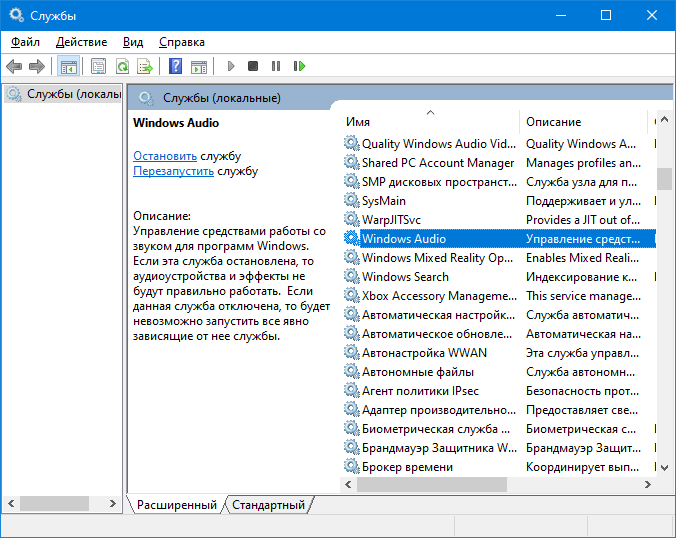Click description cell 'This service manage...'
This screenshot has height=538, width=676.
pyautogui.click(x=583, y=296)
